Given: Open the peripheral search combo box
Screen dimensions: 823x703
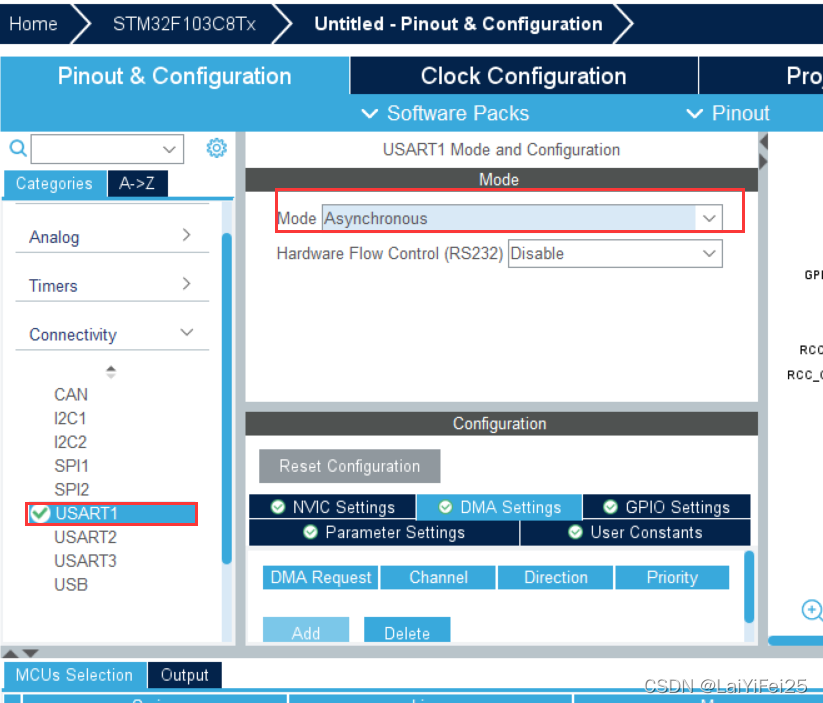Looking at the screenshot, I should click(107, 149).
